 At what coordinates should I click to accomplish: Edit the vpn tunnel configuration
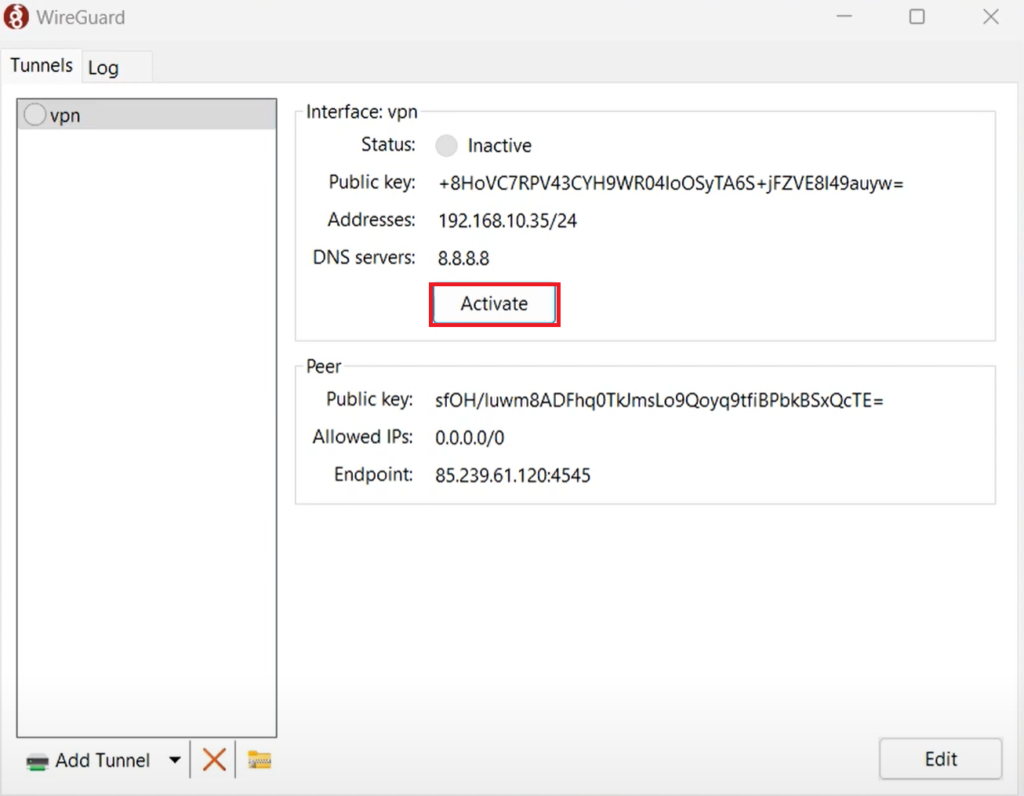pos(939,758)
